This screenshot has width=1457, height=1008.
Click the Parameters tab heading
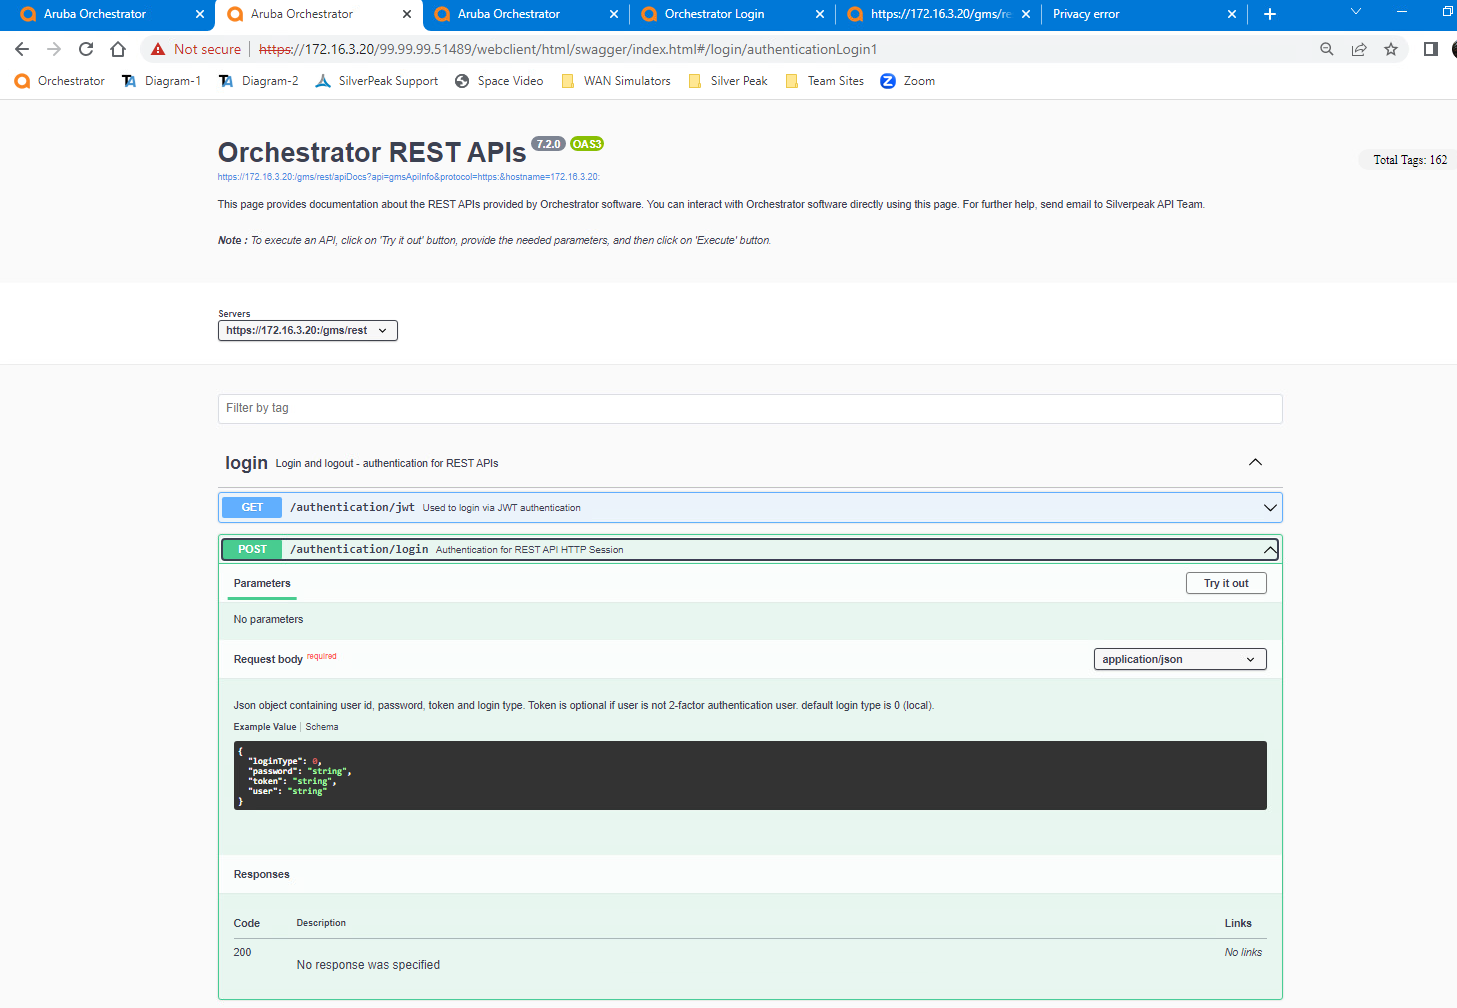[x=262, y=583]
